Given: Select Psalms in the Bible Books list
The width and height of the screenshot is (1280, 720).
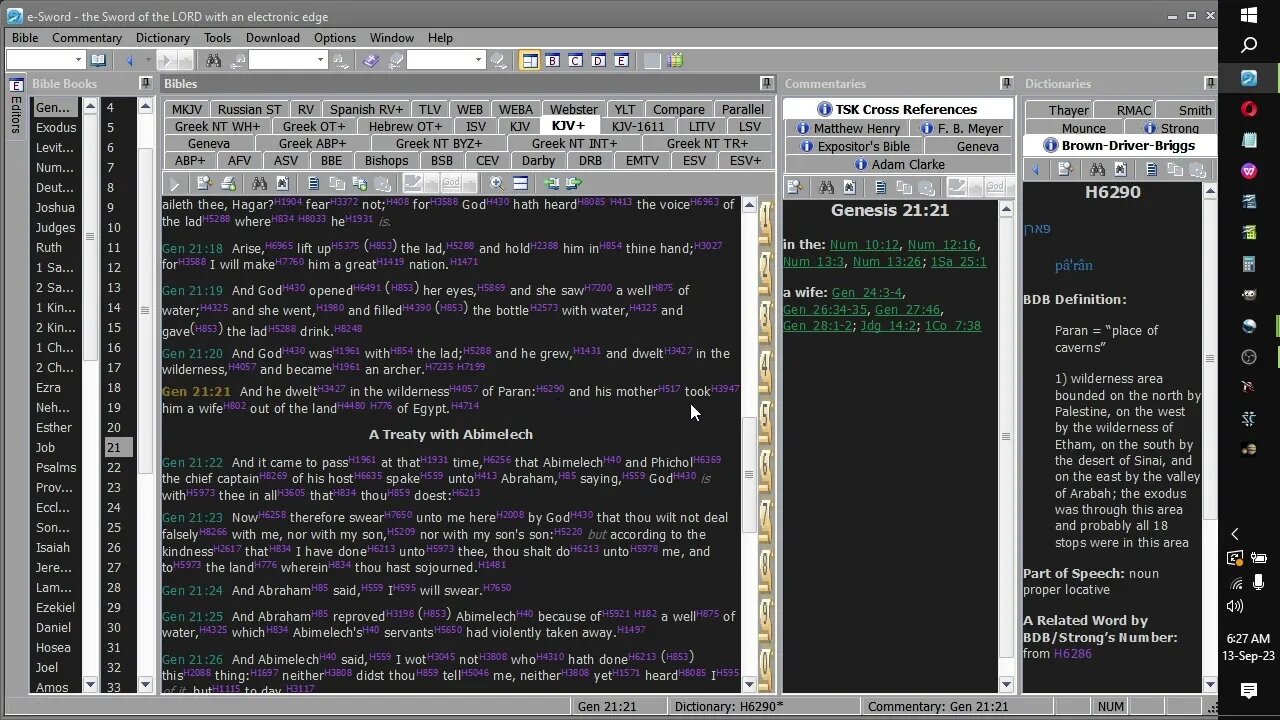Looking at the screenshot, I should tap(56, 467).
